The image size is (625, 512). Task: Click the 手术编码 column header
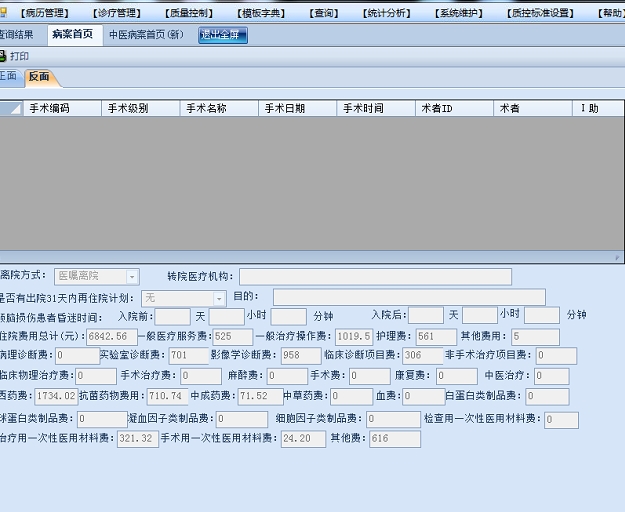[63, 108]
